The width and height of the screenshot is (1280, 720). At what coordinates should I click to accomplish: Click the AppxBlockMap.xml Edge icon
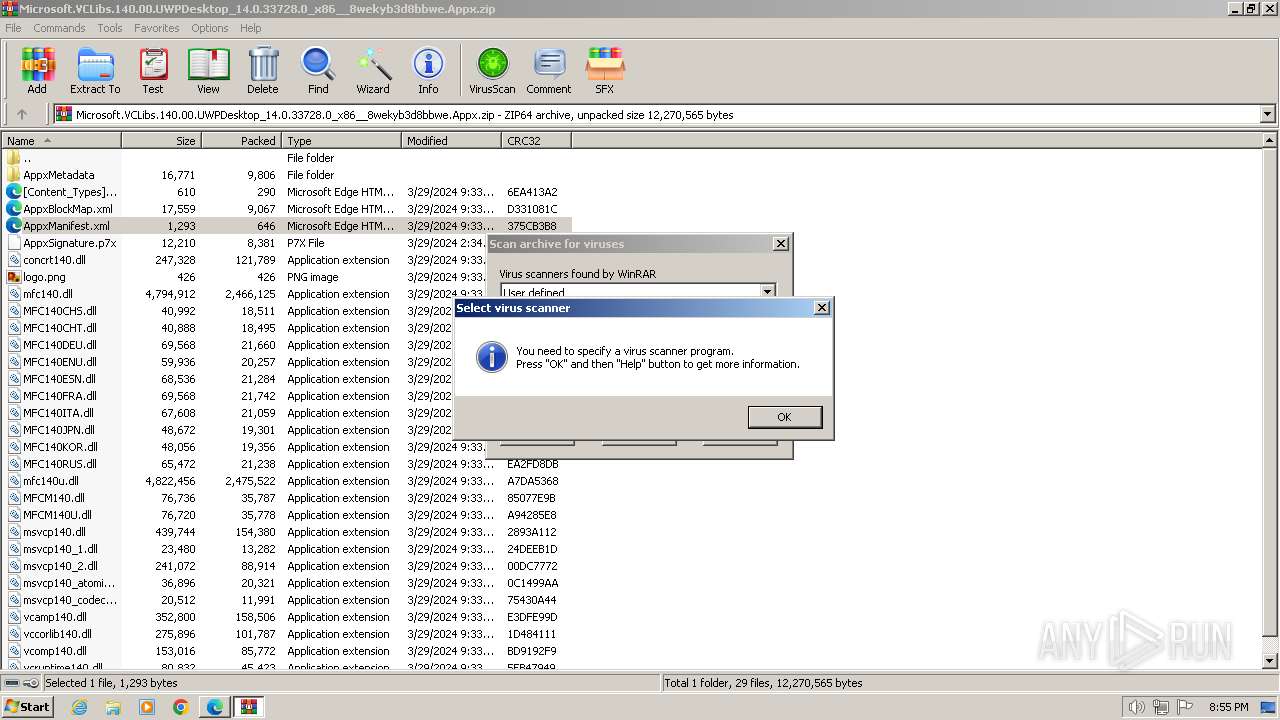[14, 209]
